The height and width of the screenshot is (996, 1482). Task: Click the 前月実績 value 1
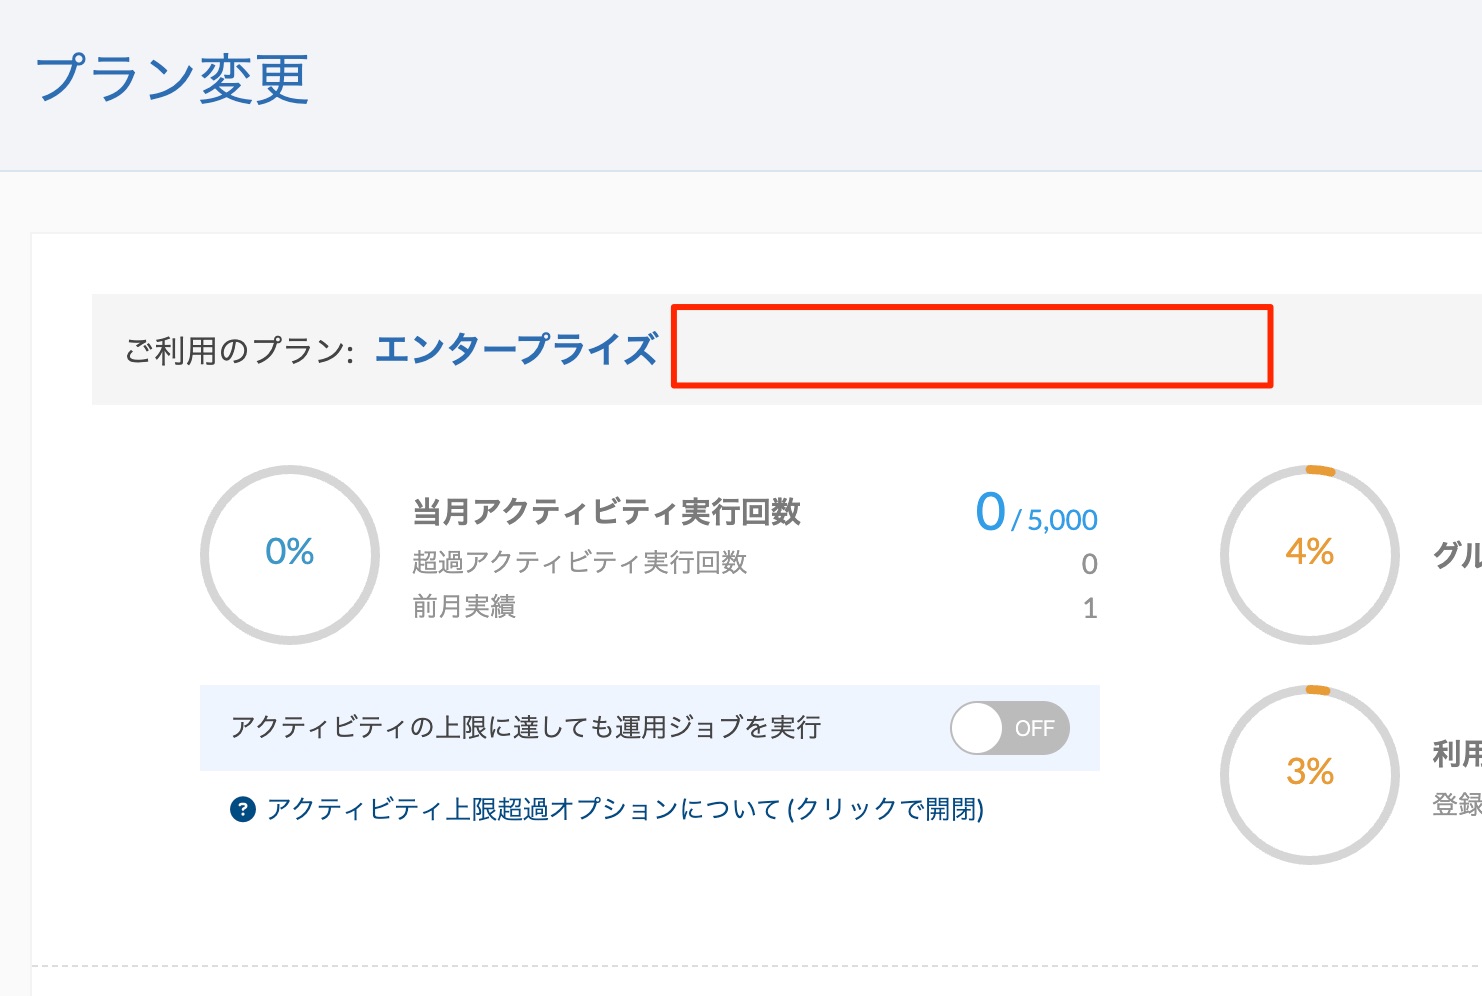[1090, 608]
